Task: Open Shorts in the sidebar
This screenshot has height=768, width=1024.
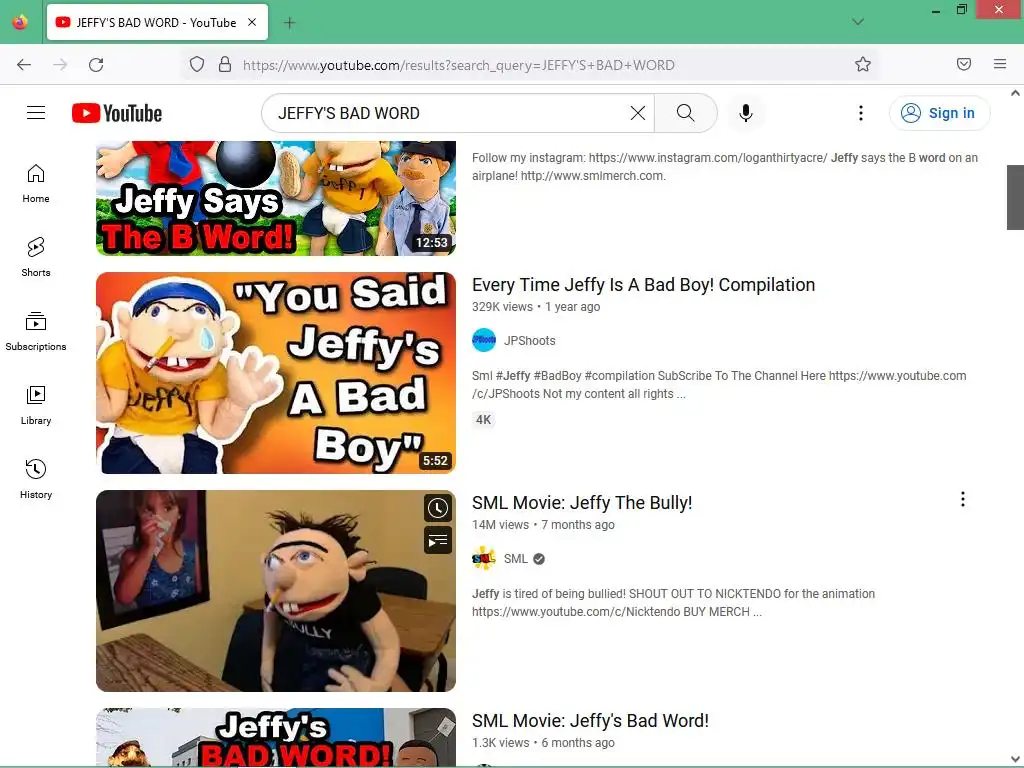Action: click(36, 257)
